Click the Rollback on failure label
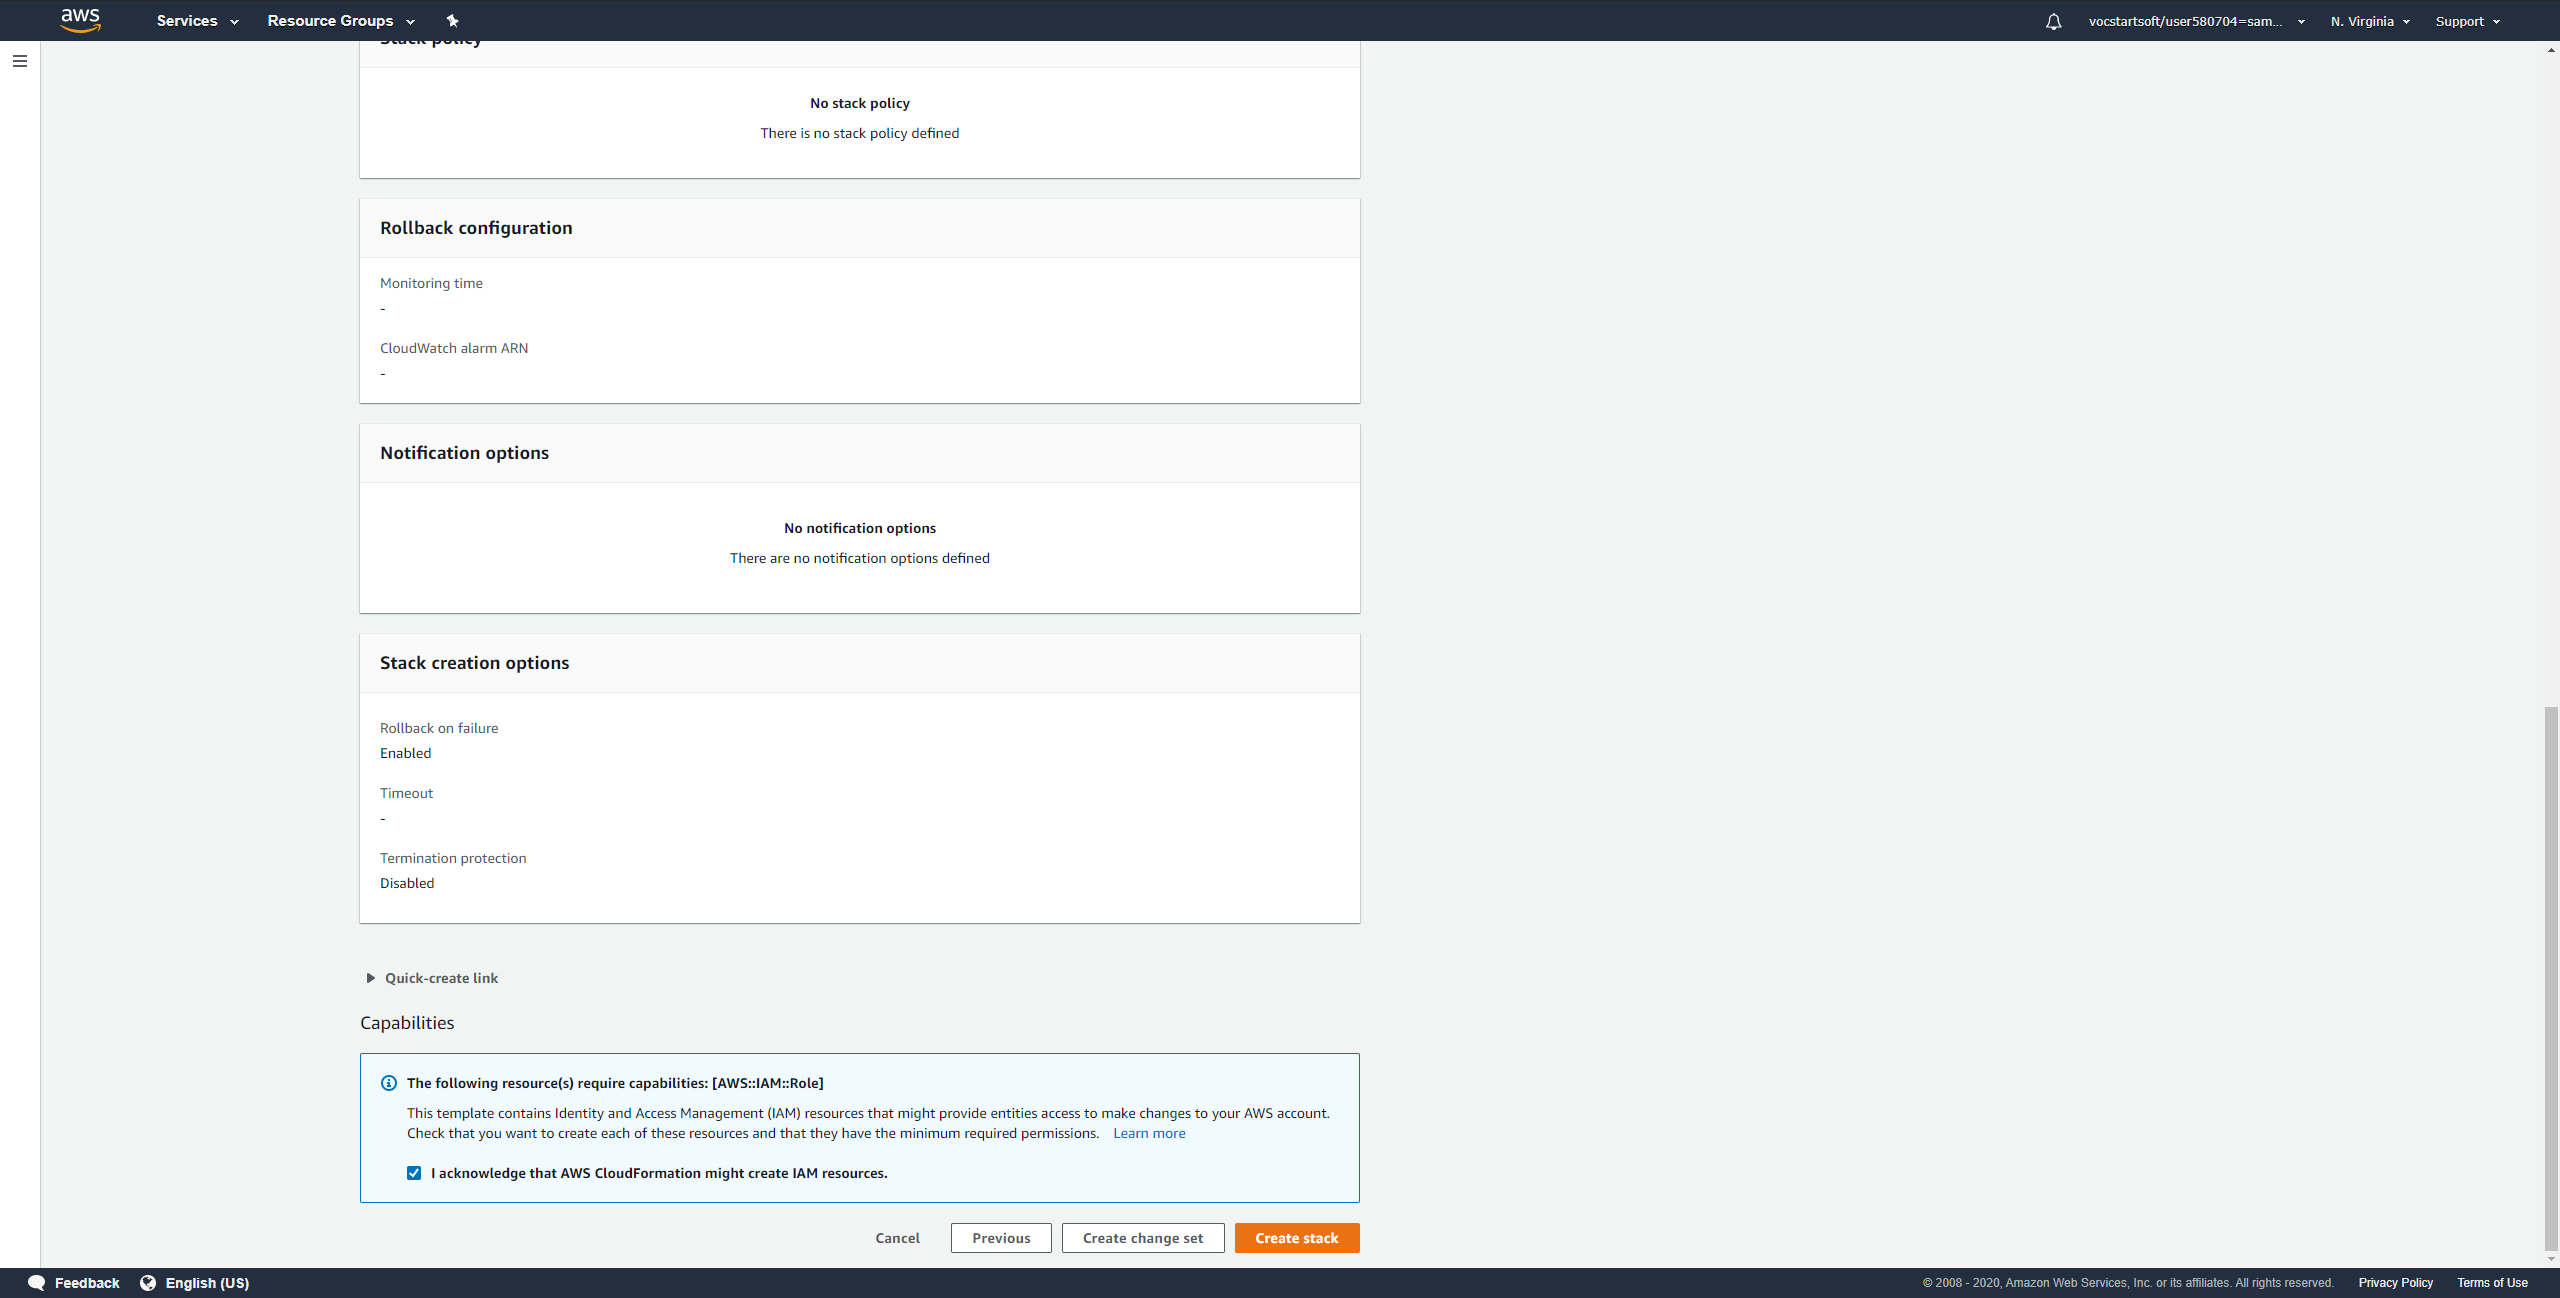The height and width of the screenshot is (1298, 2560). click(x=439, y=728)
